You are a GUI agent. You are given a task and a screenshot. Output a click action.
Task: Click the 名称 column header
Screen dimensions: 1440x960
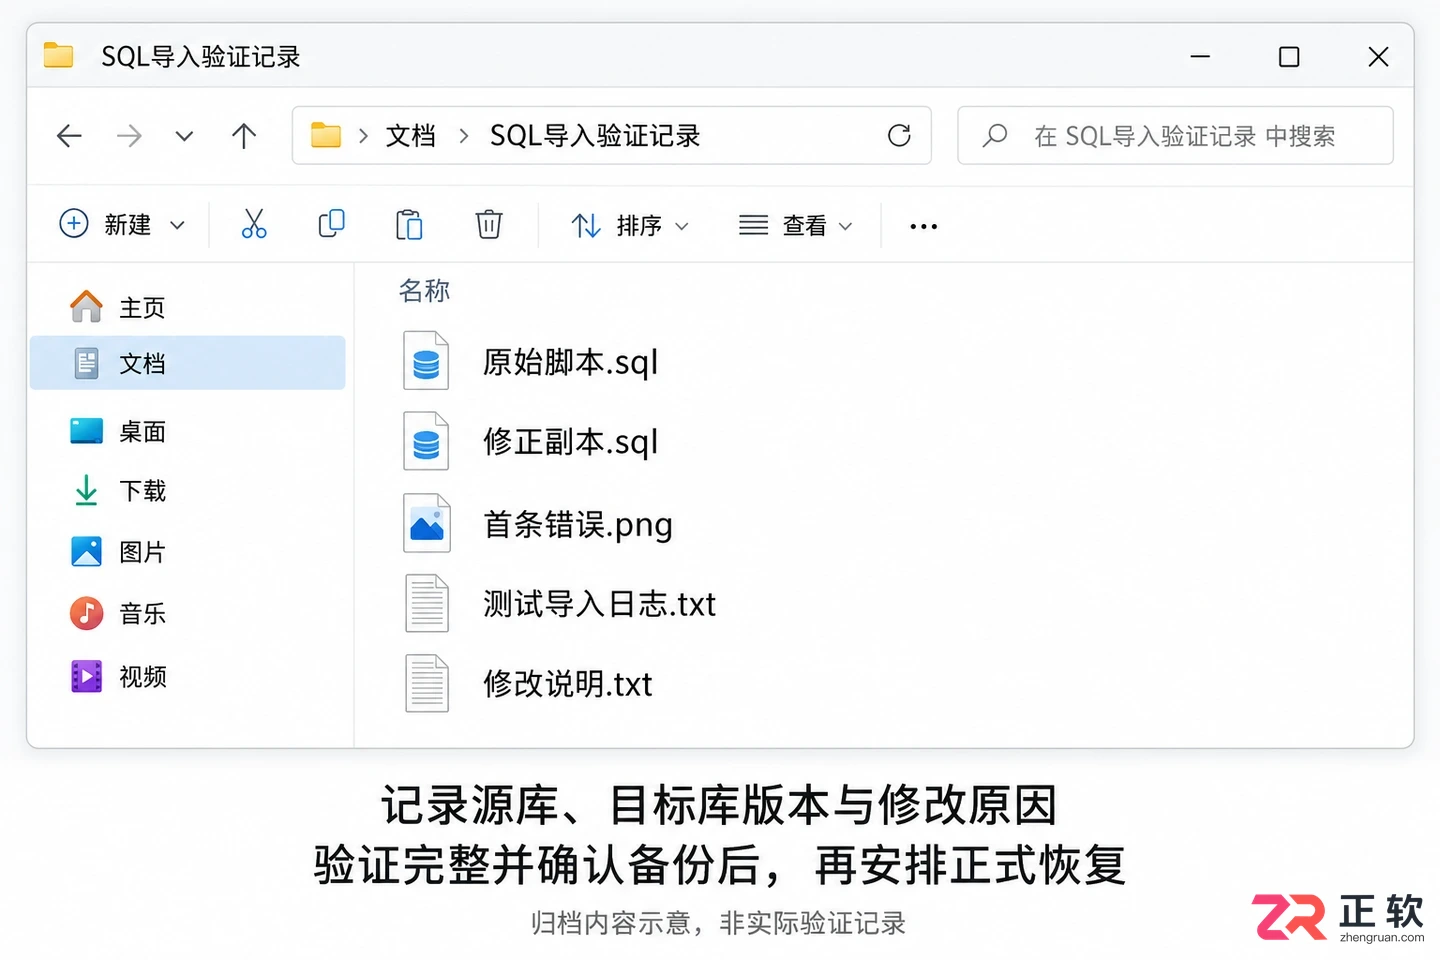tap(424, 291)
